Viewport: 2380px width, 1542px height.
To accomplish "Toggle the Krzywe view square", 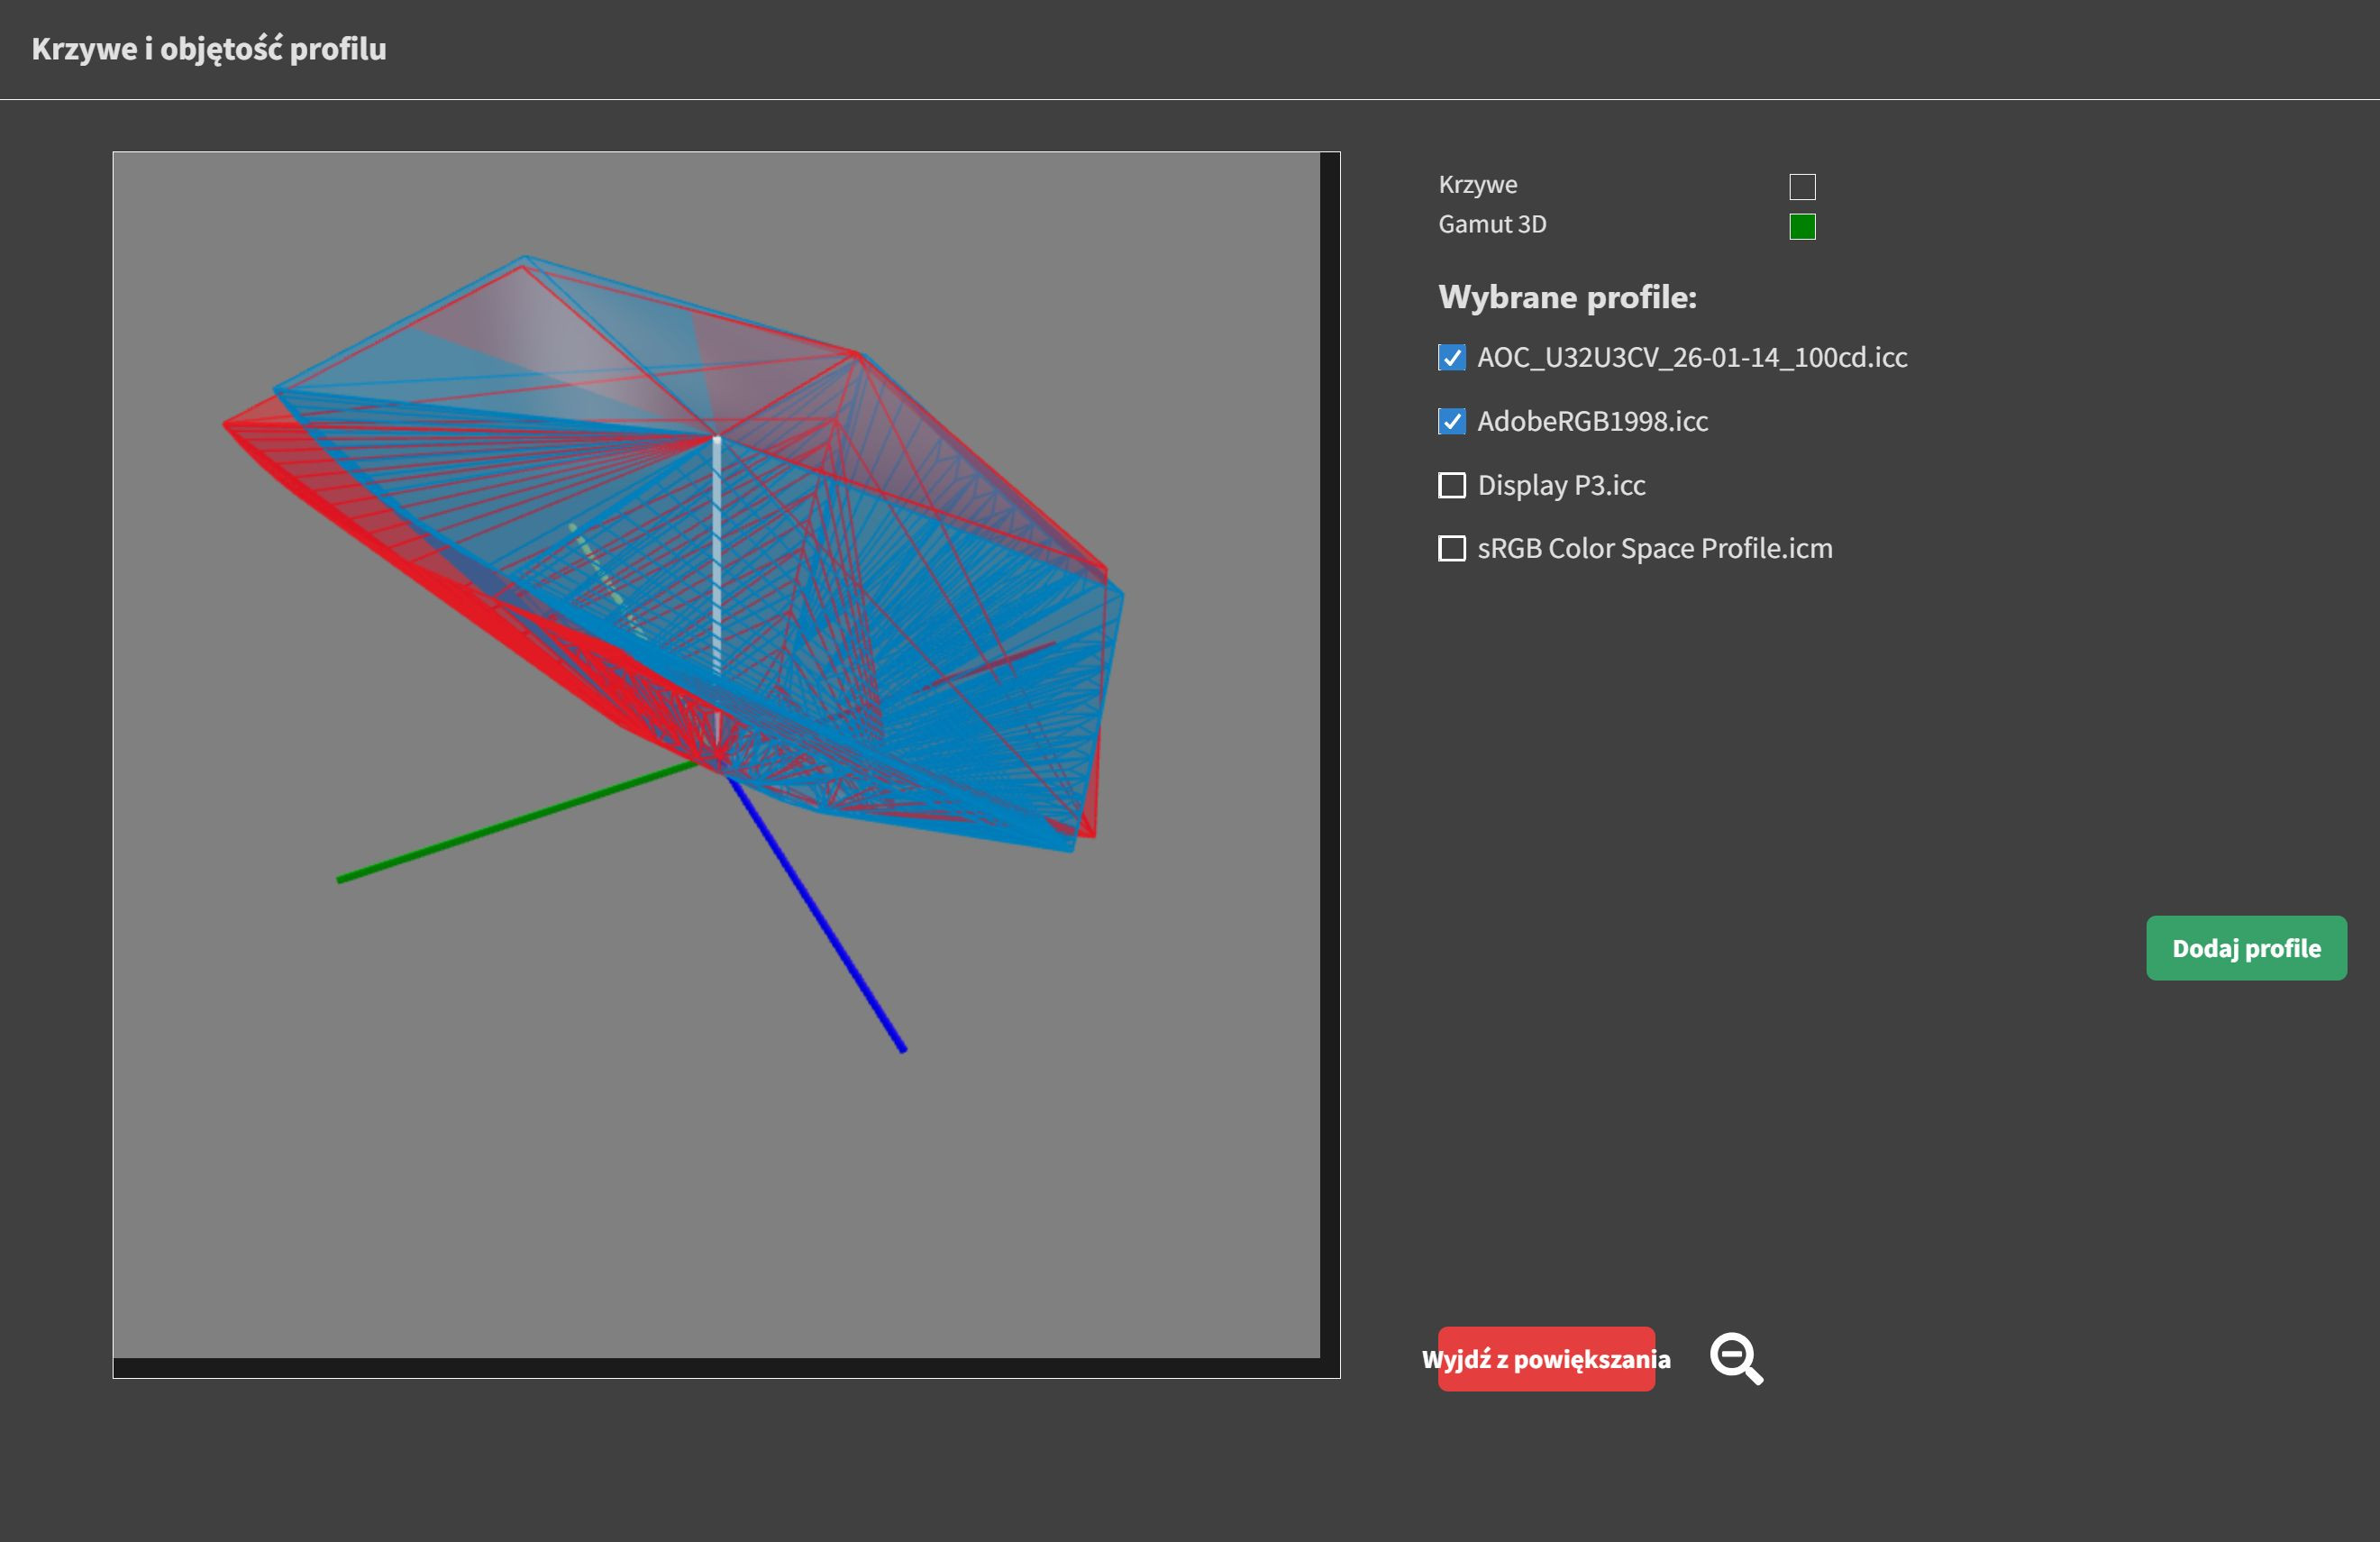I will coord(1802,187).
